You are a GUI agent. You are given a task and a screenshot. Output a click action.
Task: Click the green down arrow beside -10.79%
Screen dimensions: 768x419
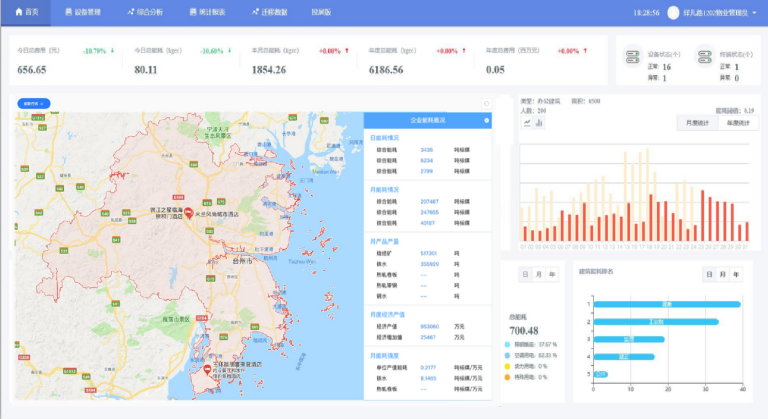tap(112, 50)
